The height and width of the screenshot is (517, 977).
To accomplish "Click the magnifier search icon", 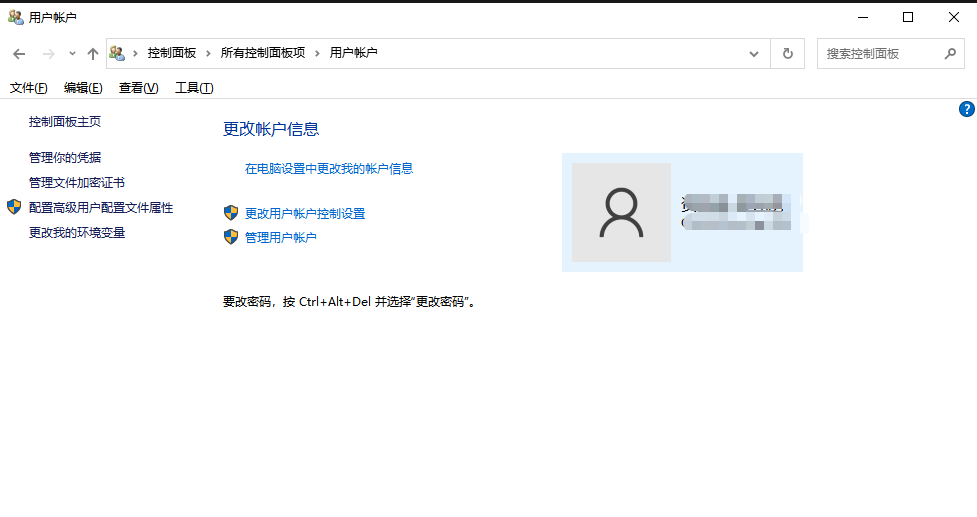I will pos(950,54).
